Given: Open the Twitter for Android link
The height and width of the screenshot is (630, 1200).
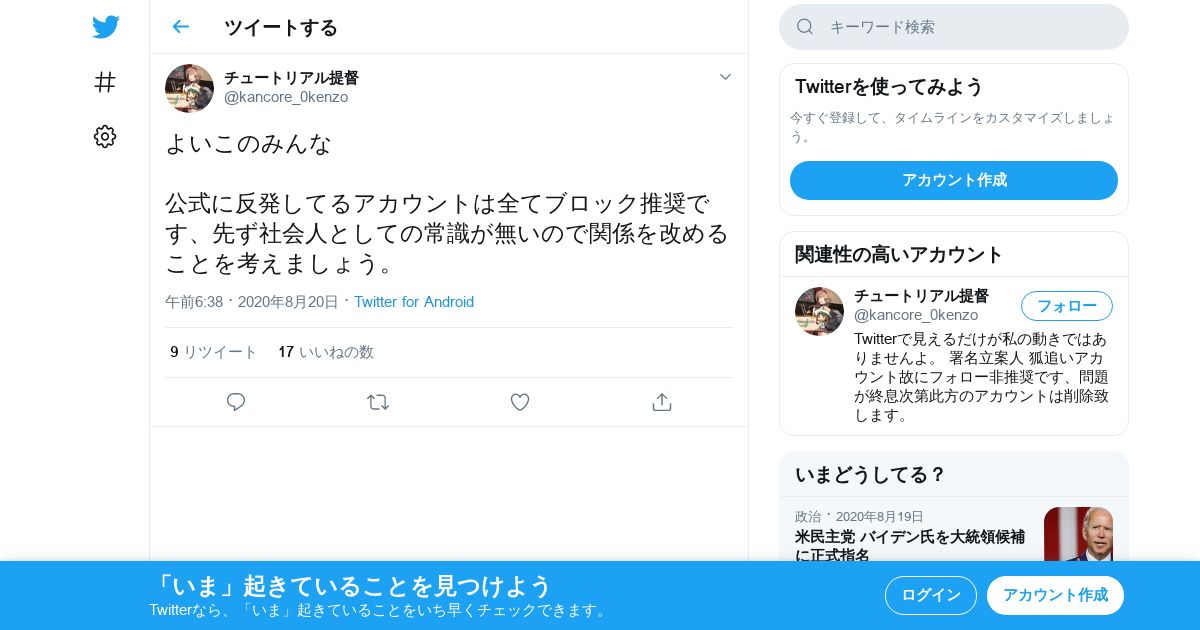Looking at the screenshot, I should 414,302.
